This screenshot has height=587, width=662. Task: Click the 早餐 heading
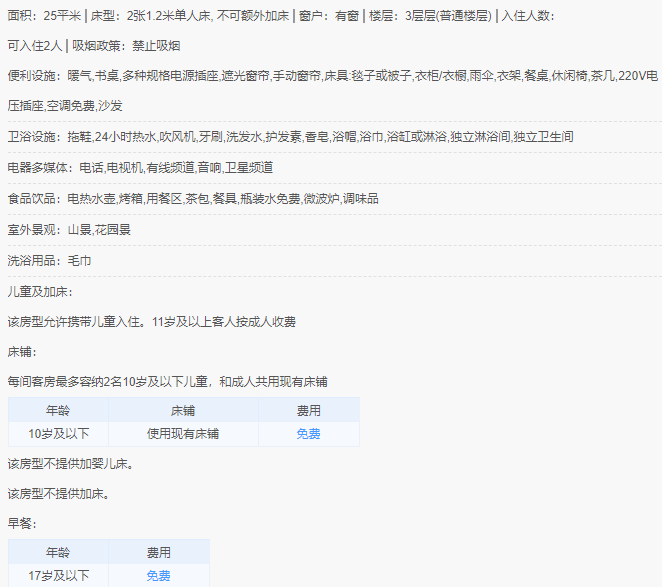pos(22,524)
